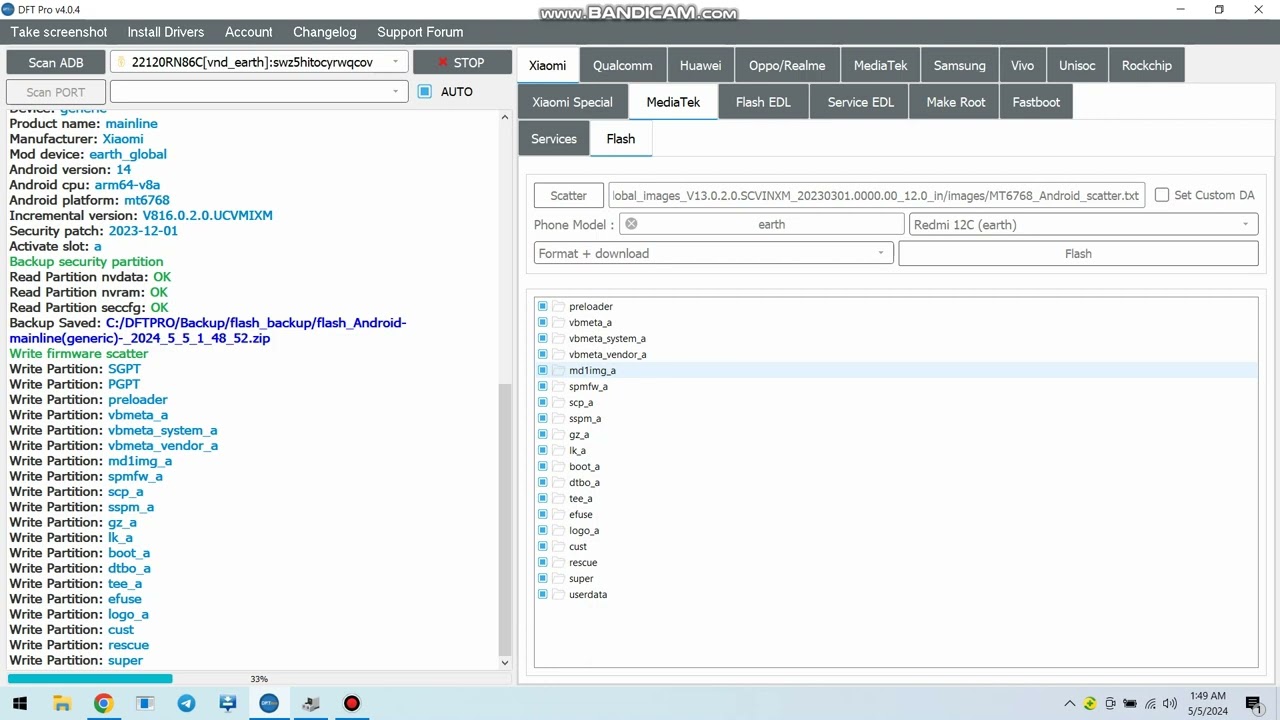Uncheck the preloader partition checkbox
The width and height of the screenshot is (1280, 720).
pos(542,306)
